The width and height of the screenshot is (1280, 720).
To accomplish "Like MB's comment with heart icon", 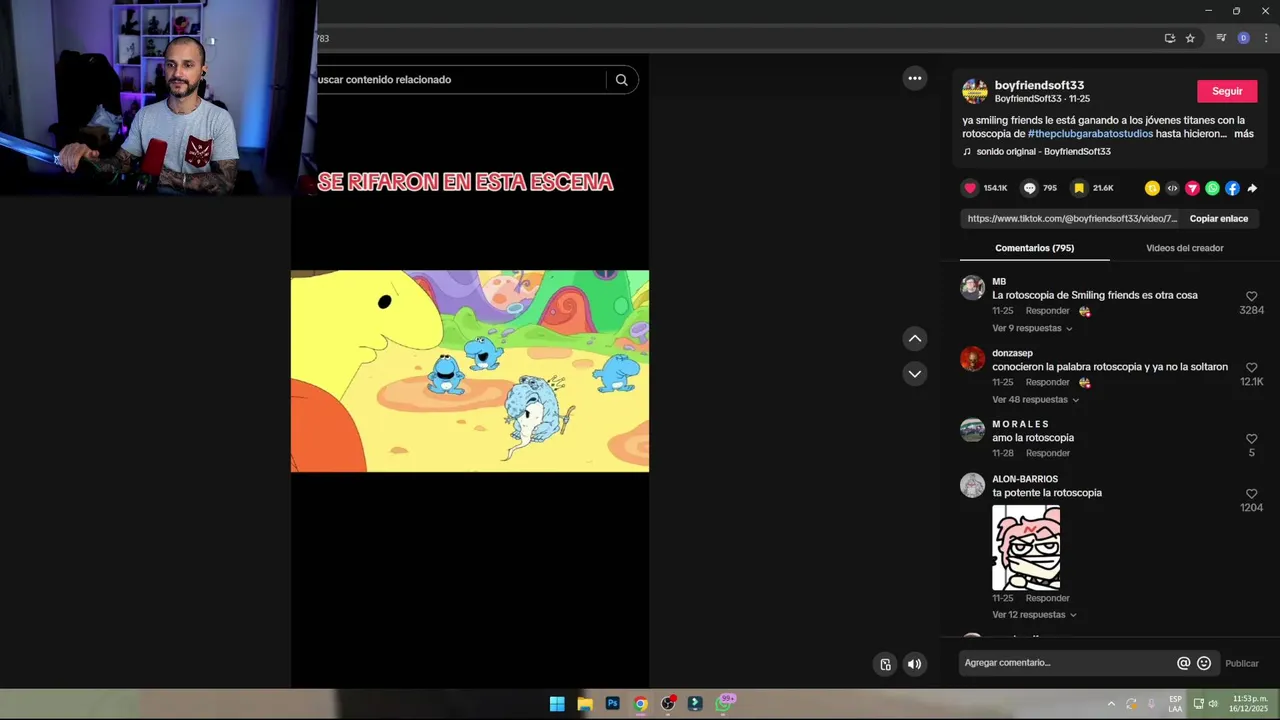I will tap(1251, 296).
